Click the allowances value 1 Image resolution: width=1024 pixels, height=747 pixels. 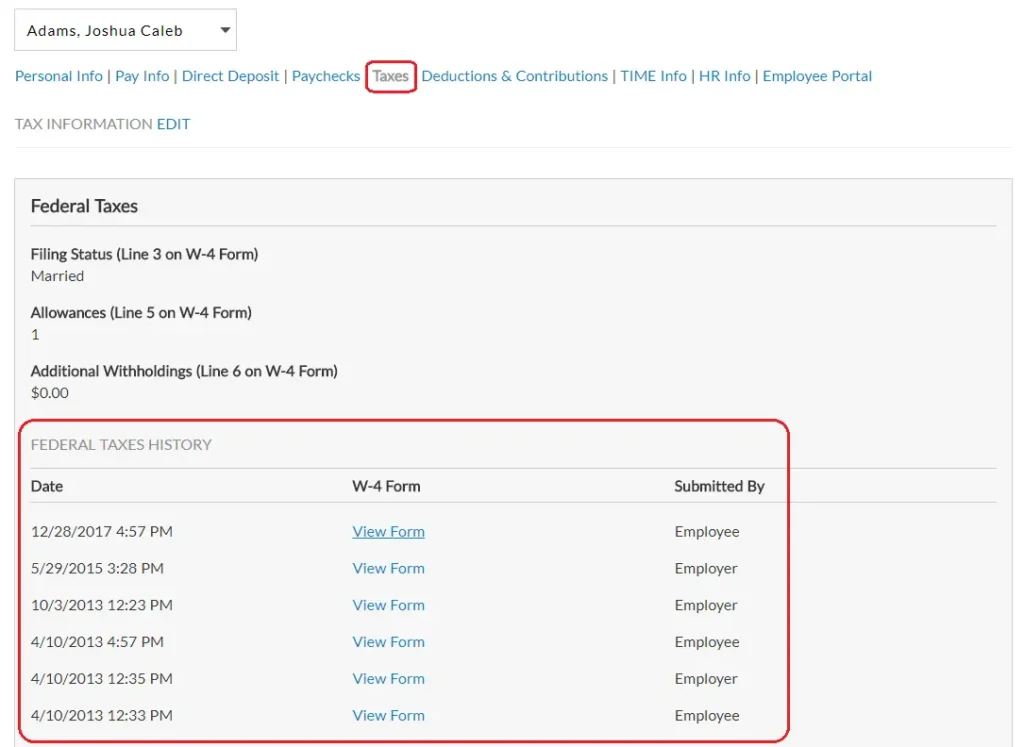[35, 335]
